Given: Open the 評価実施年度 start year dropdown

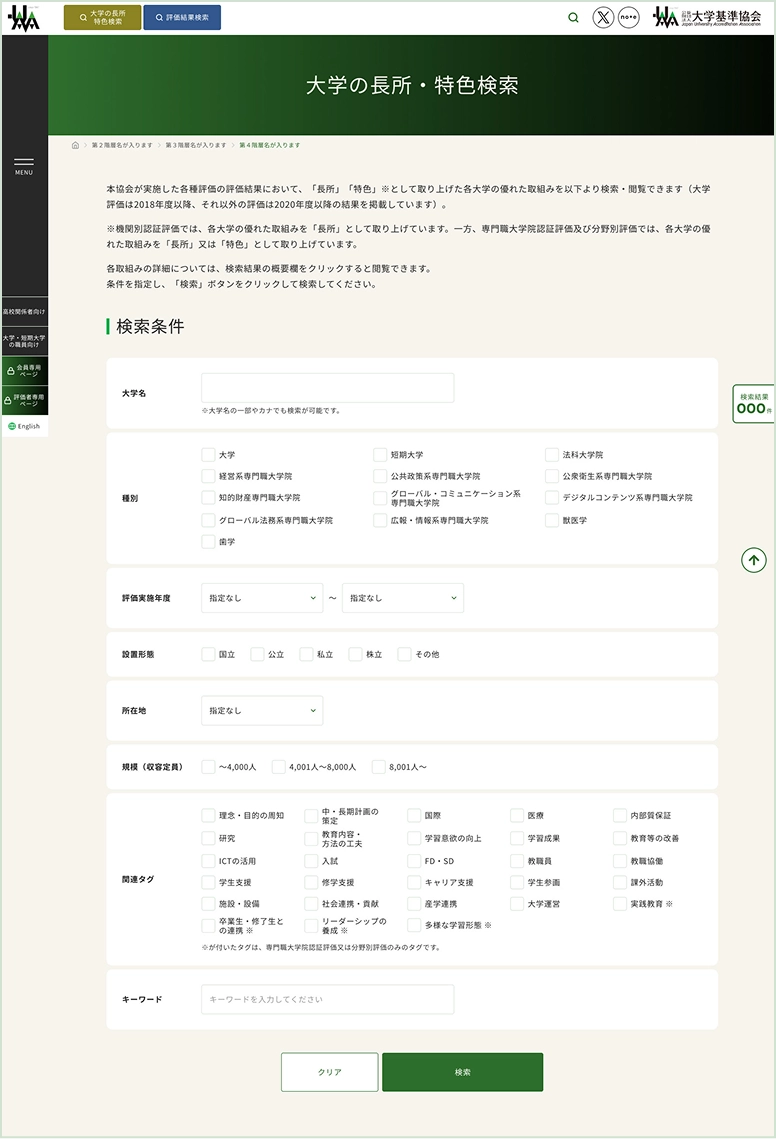Looking at the screenshot, I should 262,598.
